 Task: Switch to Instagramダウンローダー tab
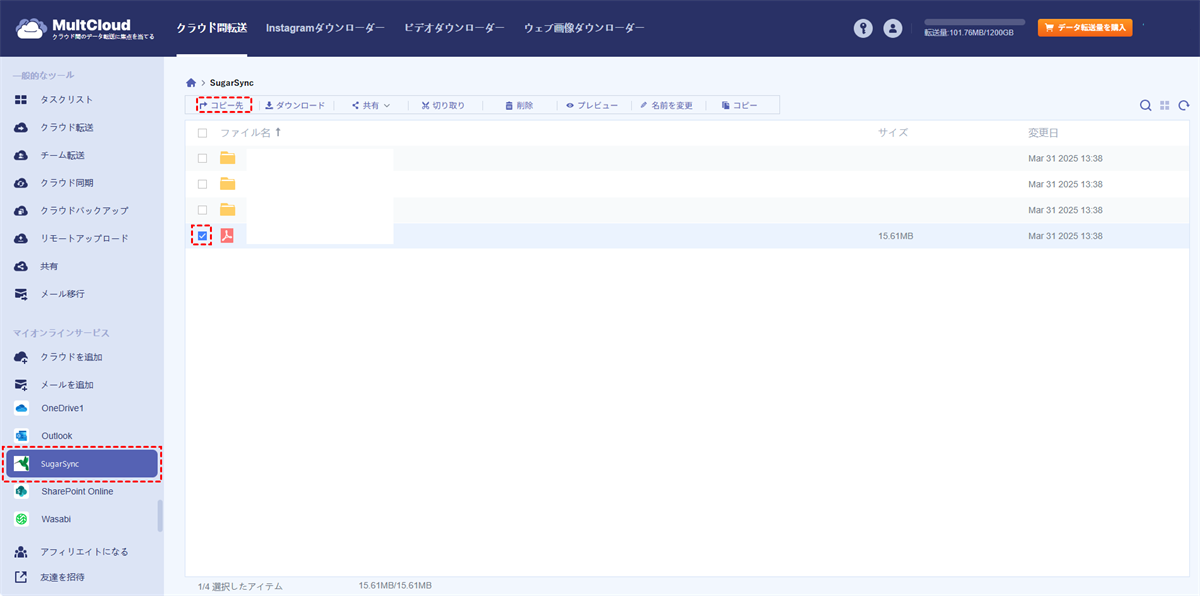325,28
